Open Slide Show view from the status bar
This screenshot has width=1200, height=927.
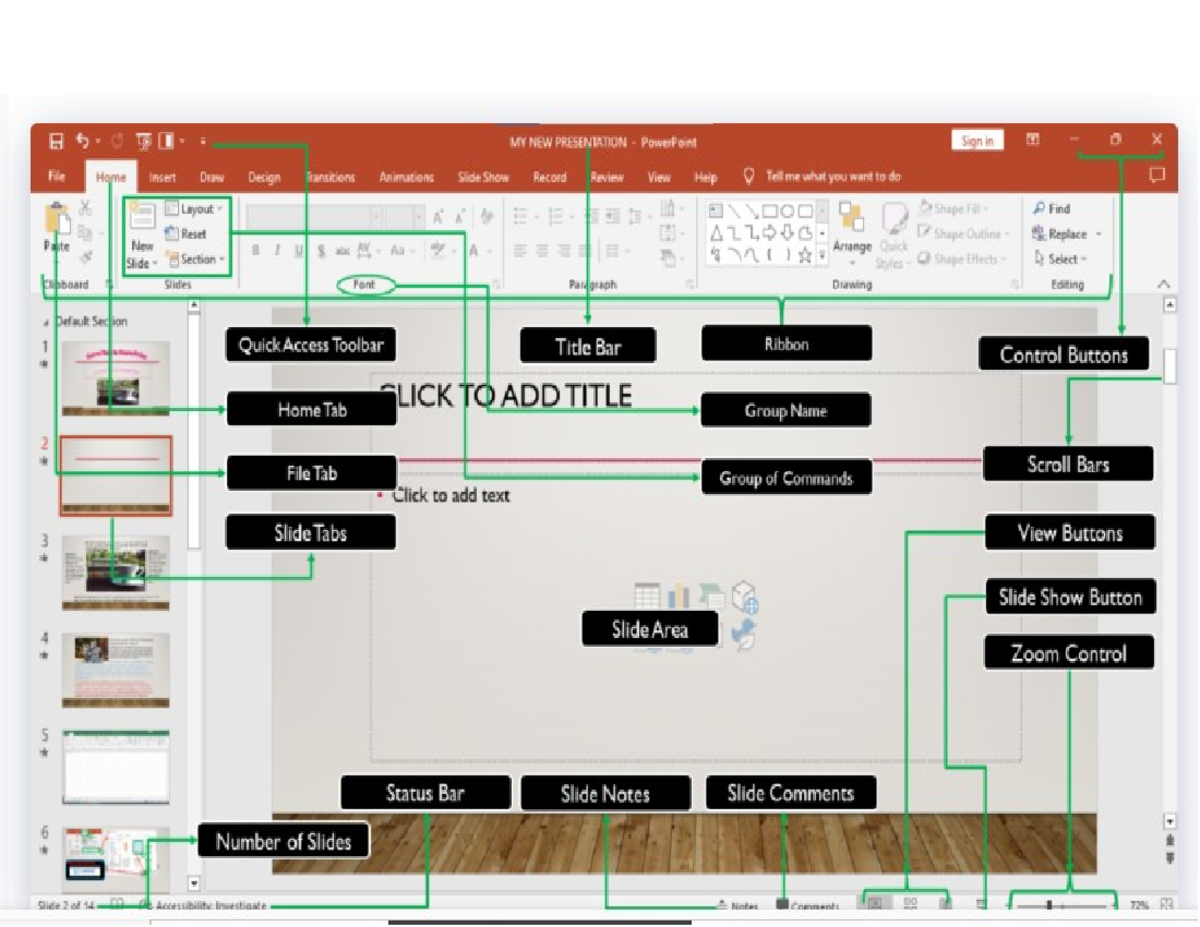[982, 902]
